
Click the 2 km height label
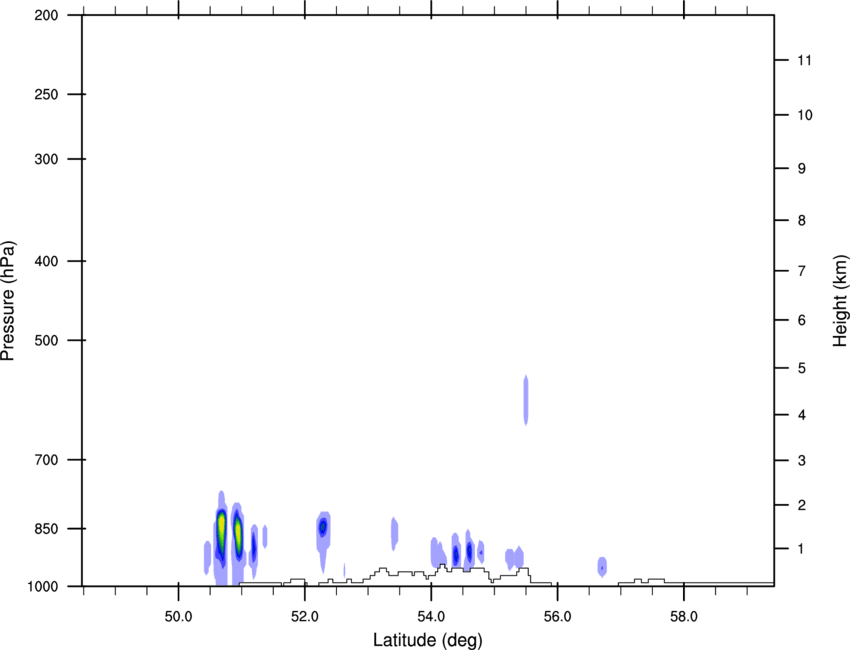click(802, 505)
